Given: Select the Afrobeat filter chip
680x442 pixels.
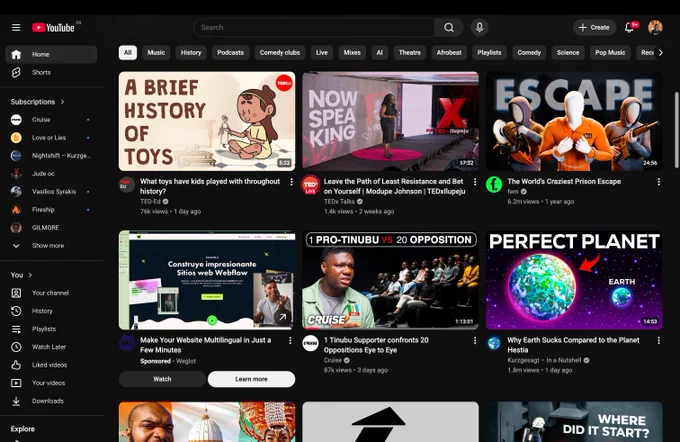Looking at the screenshot, I should point(449,52).
